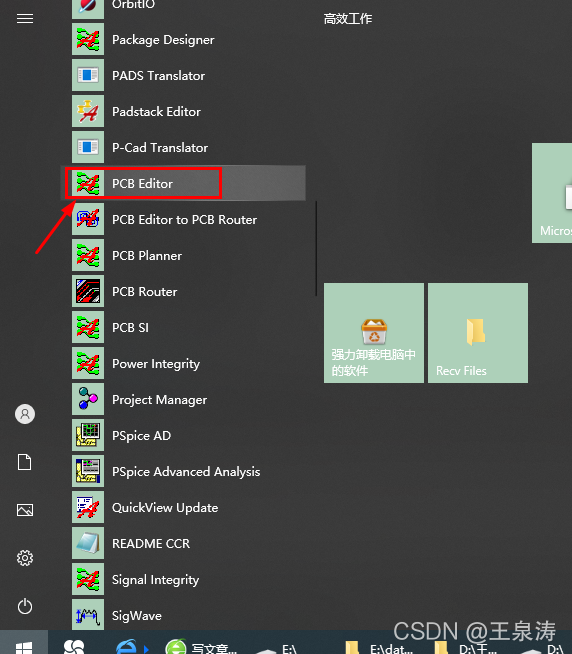Launch PCB Router via its icon
572x654 pixels.
click(88, 291)
